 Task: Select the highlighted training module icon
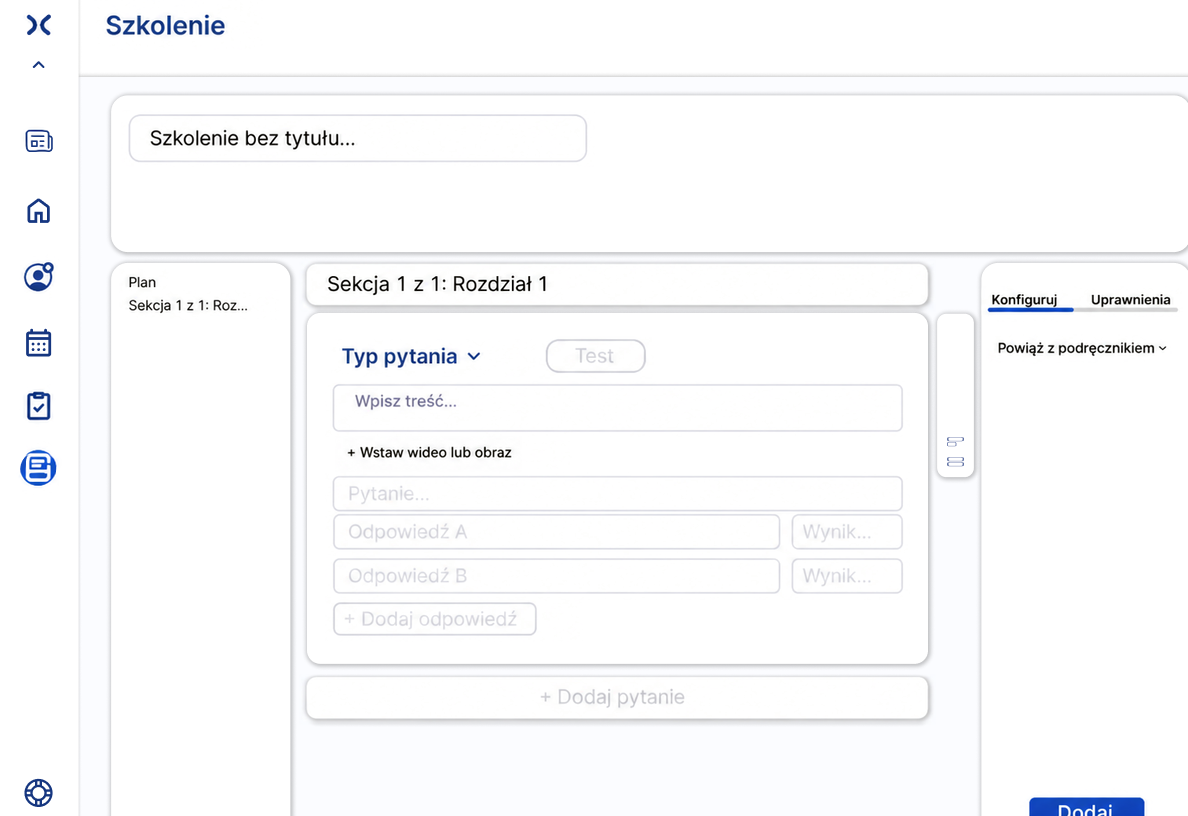(39, 468)
